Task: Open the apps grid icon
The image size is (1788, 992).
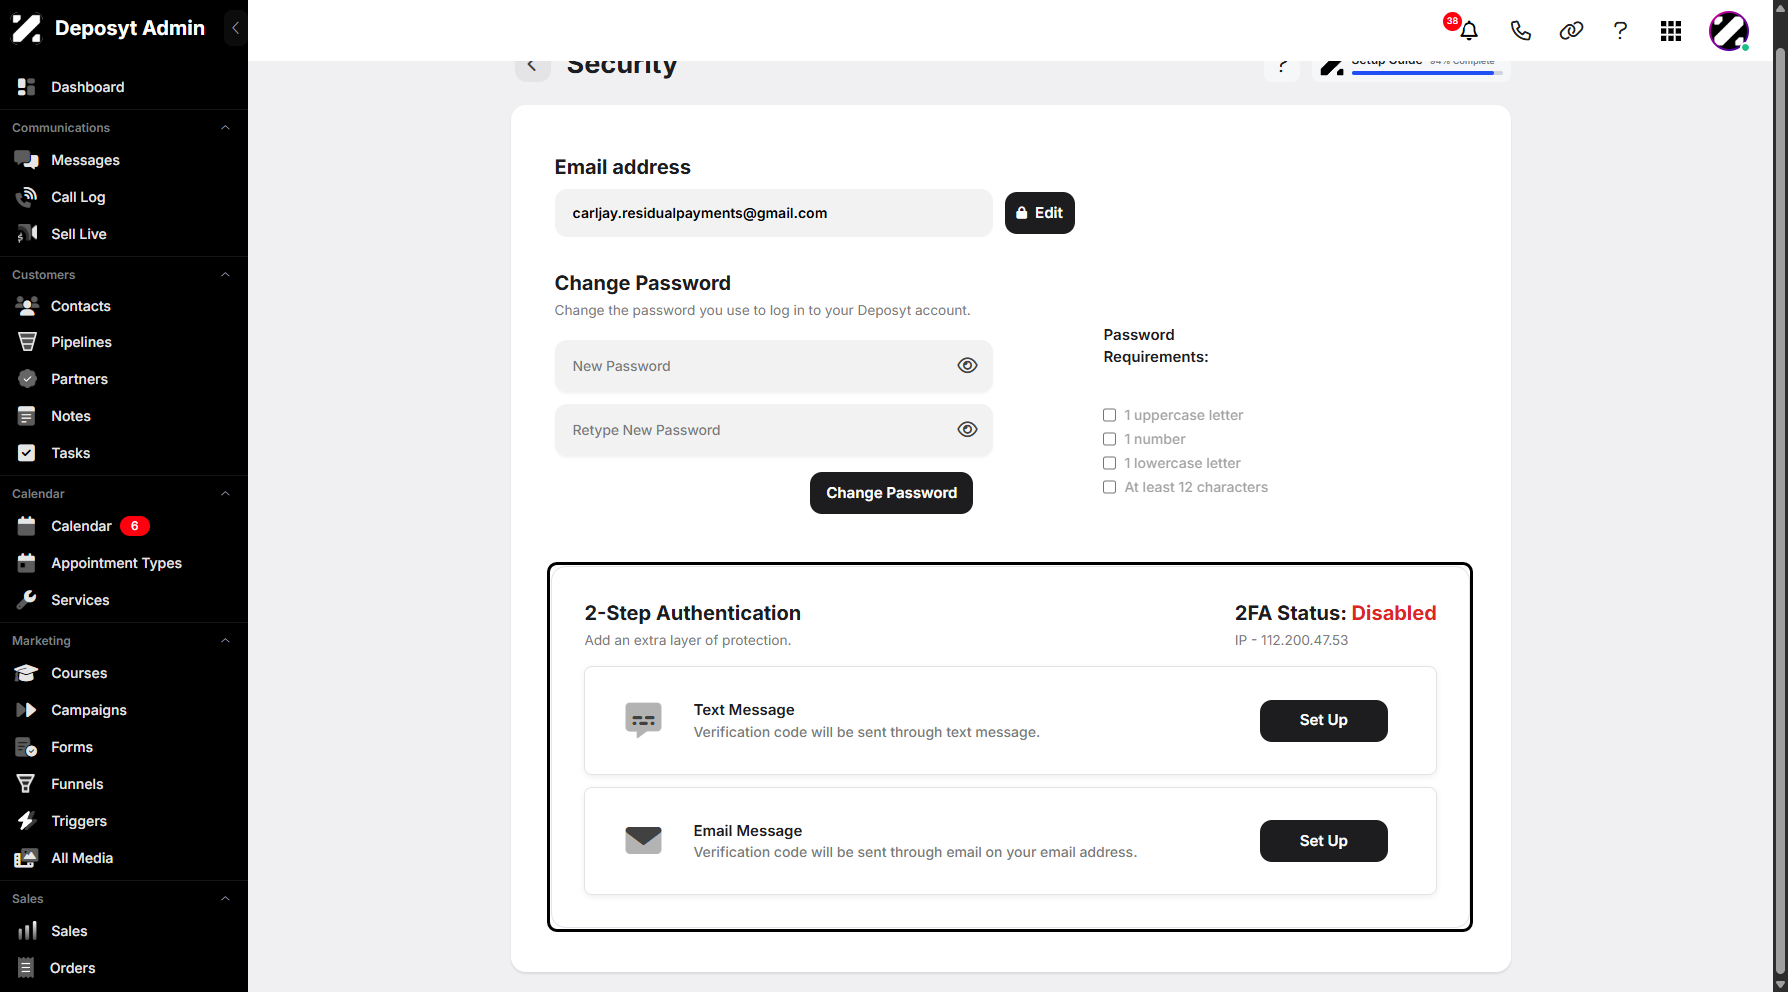Action: [x=1671, y=31]
